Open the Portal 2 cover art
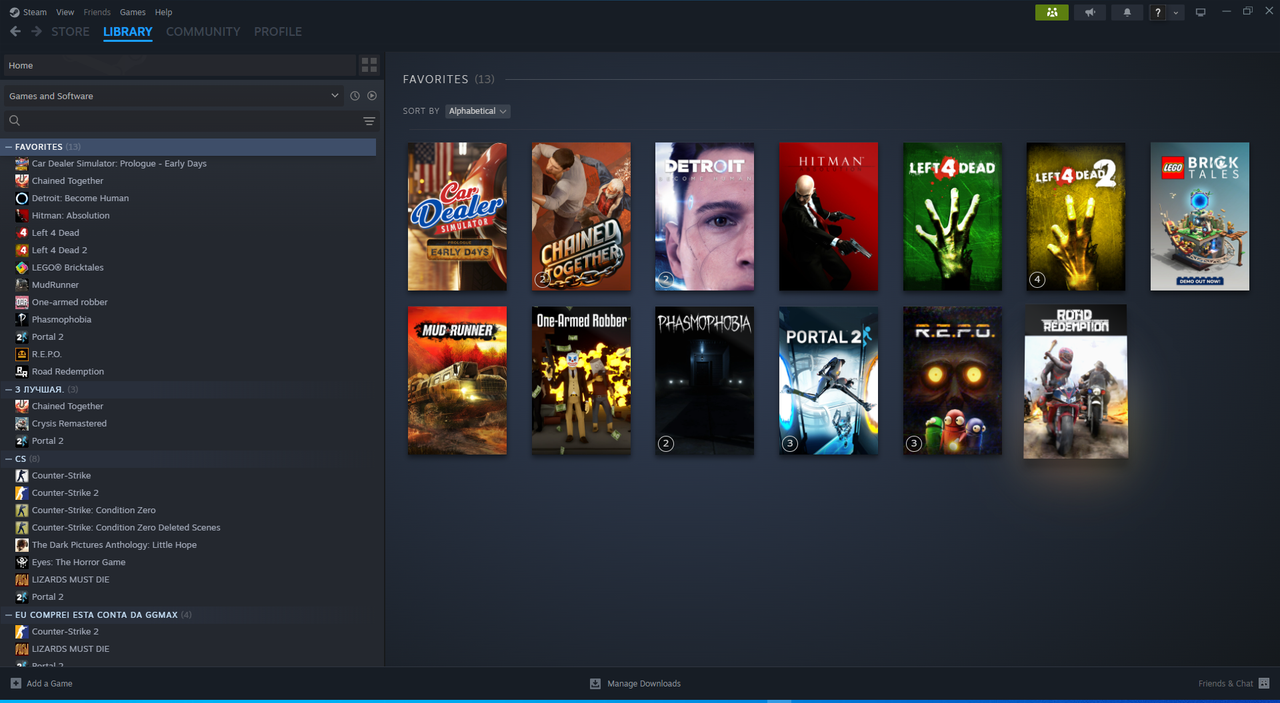Screen dimensions: 1280x703 (828, 381)
